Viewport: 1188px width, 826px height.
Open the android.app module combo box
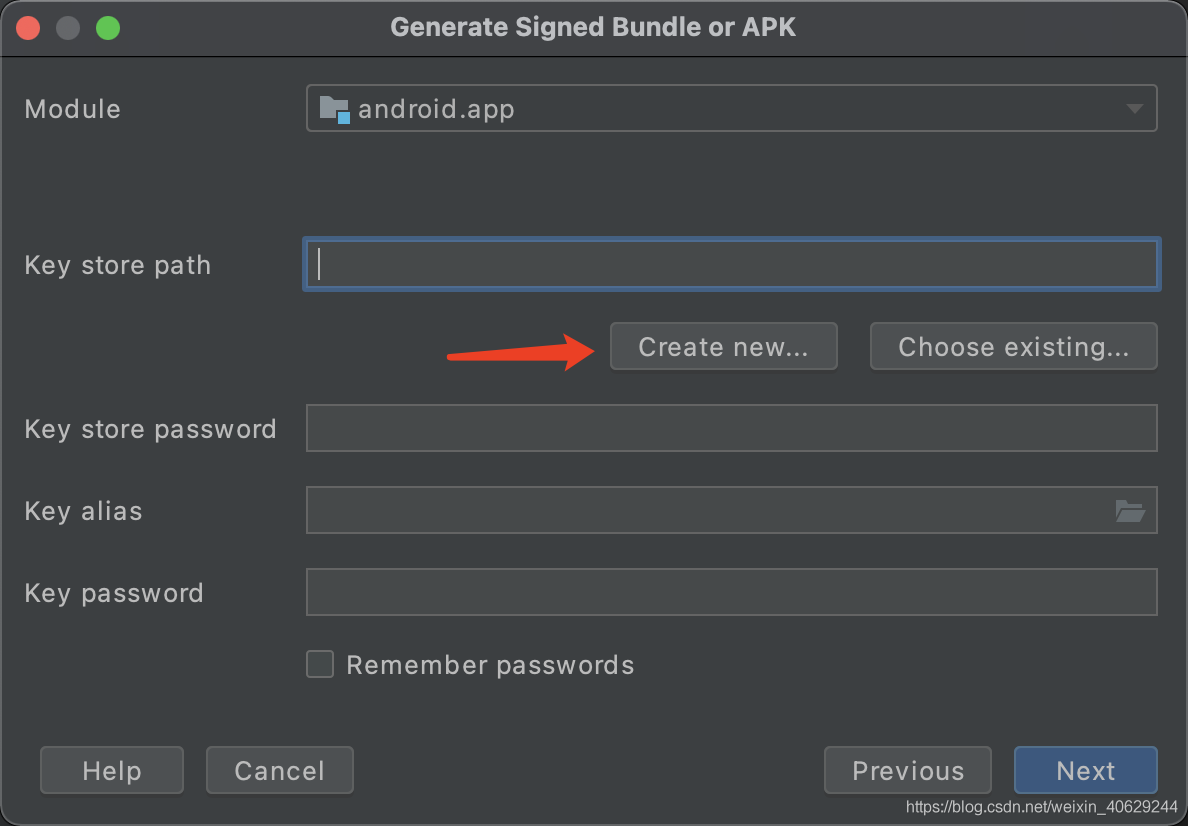click(x=731, y=108)
